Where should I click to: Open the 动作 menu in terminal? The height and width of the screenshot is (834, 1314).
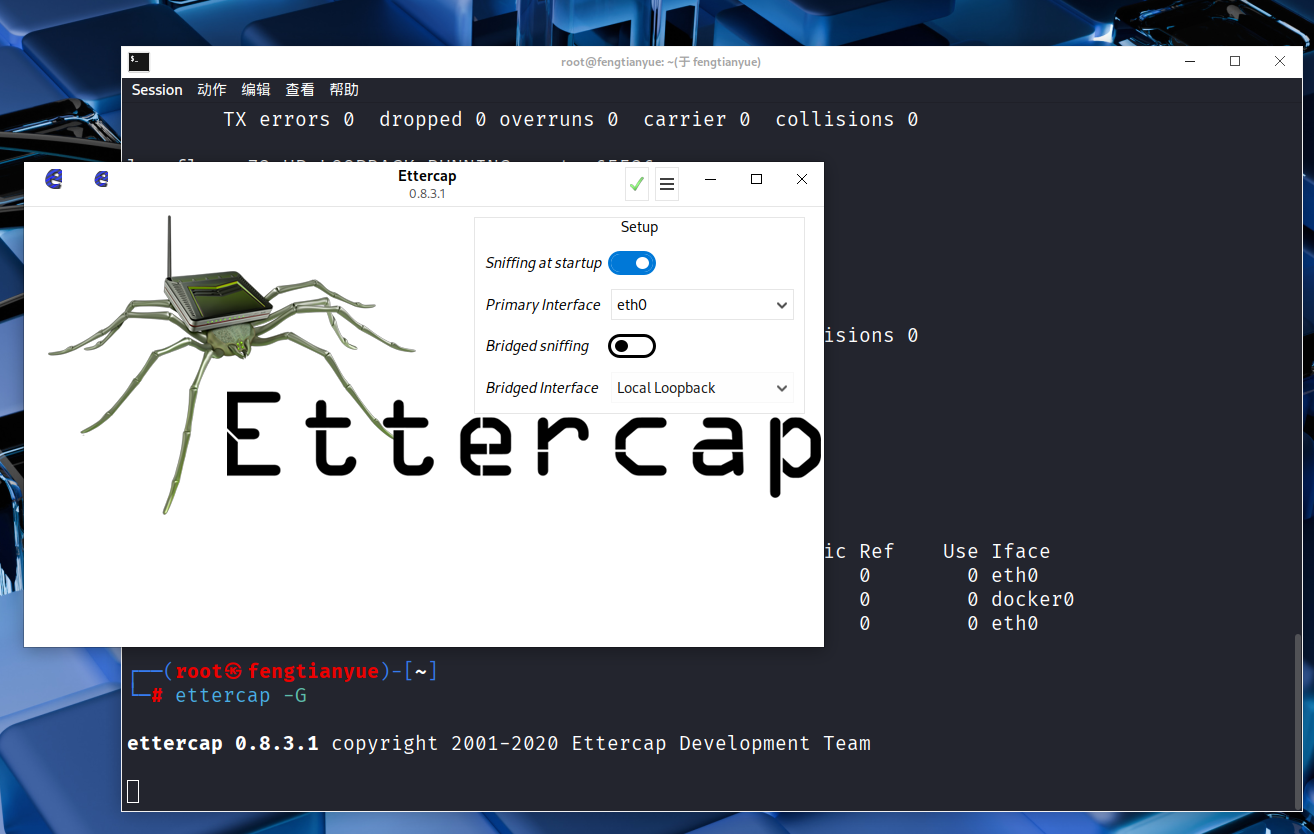click(212, 90)
